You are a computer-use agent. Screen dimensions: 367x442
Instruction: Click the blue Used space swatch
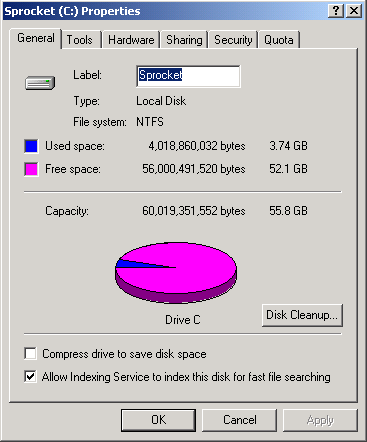pos(31,146)
